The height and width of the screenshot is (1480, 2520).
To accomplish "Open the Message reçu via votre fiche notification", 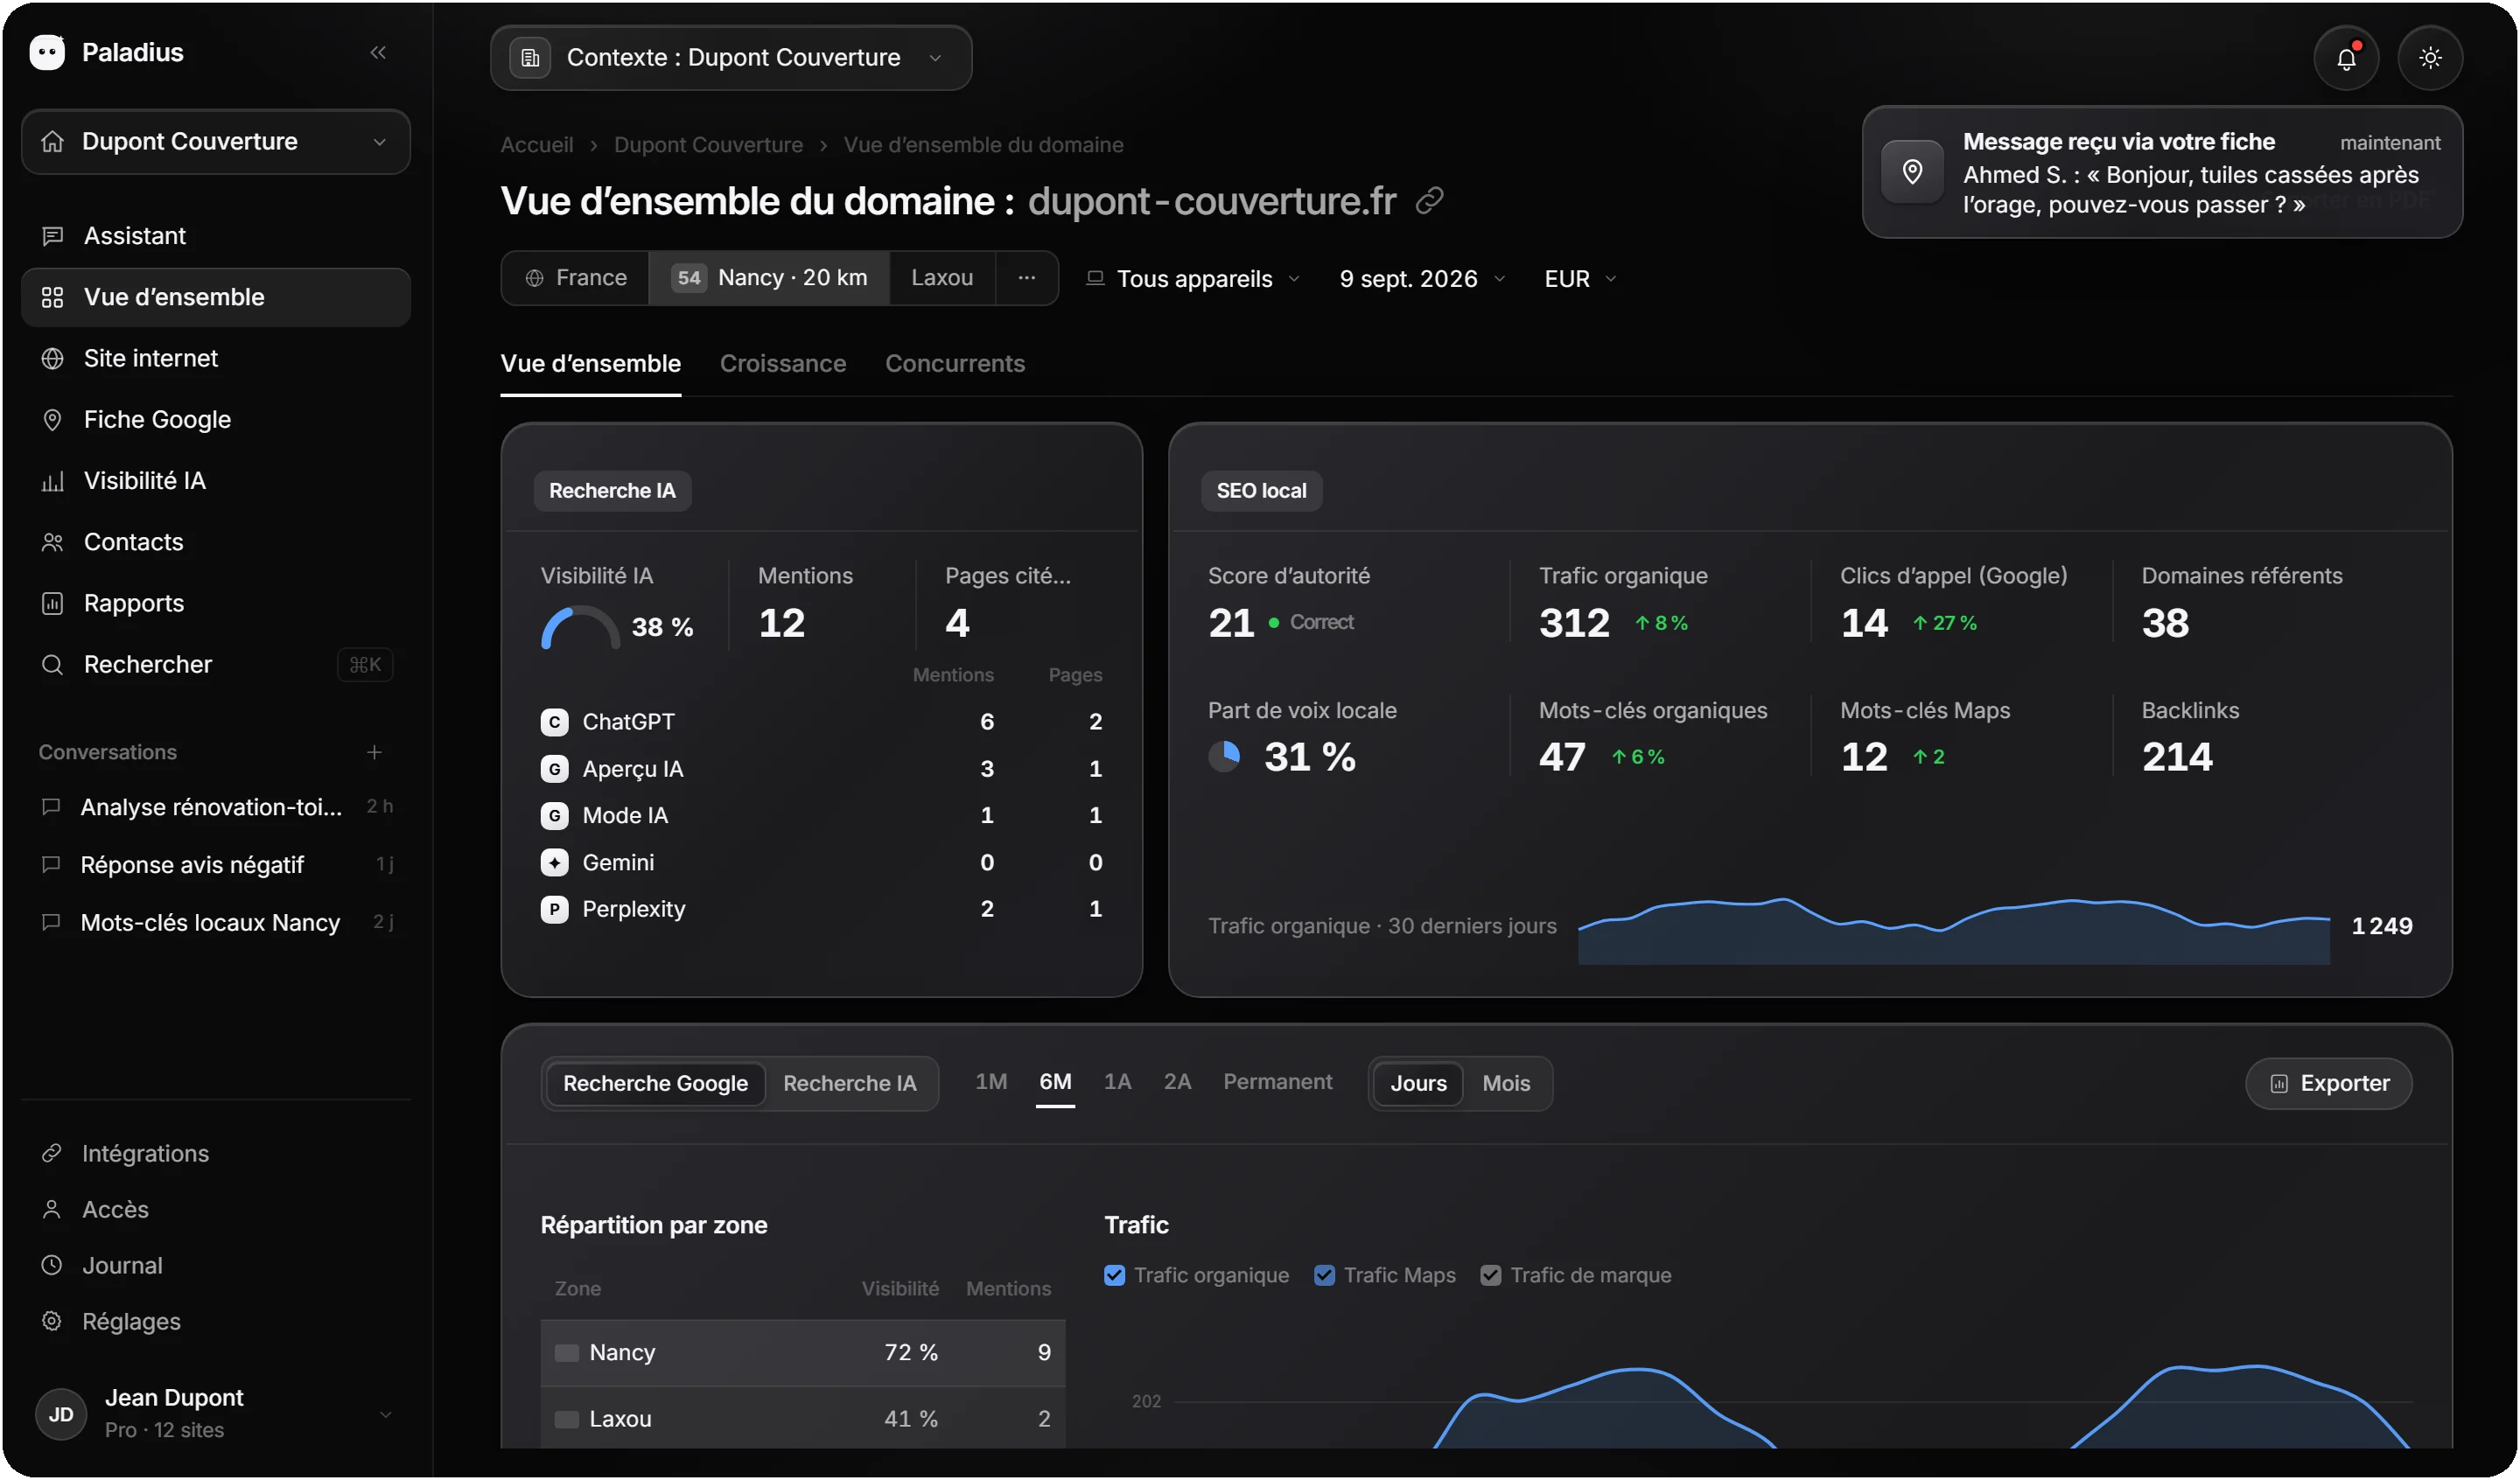I will click(2162, 172).
